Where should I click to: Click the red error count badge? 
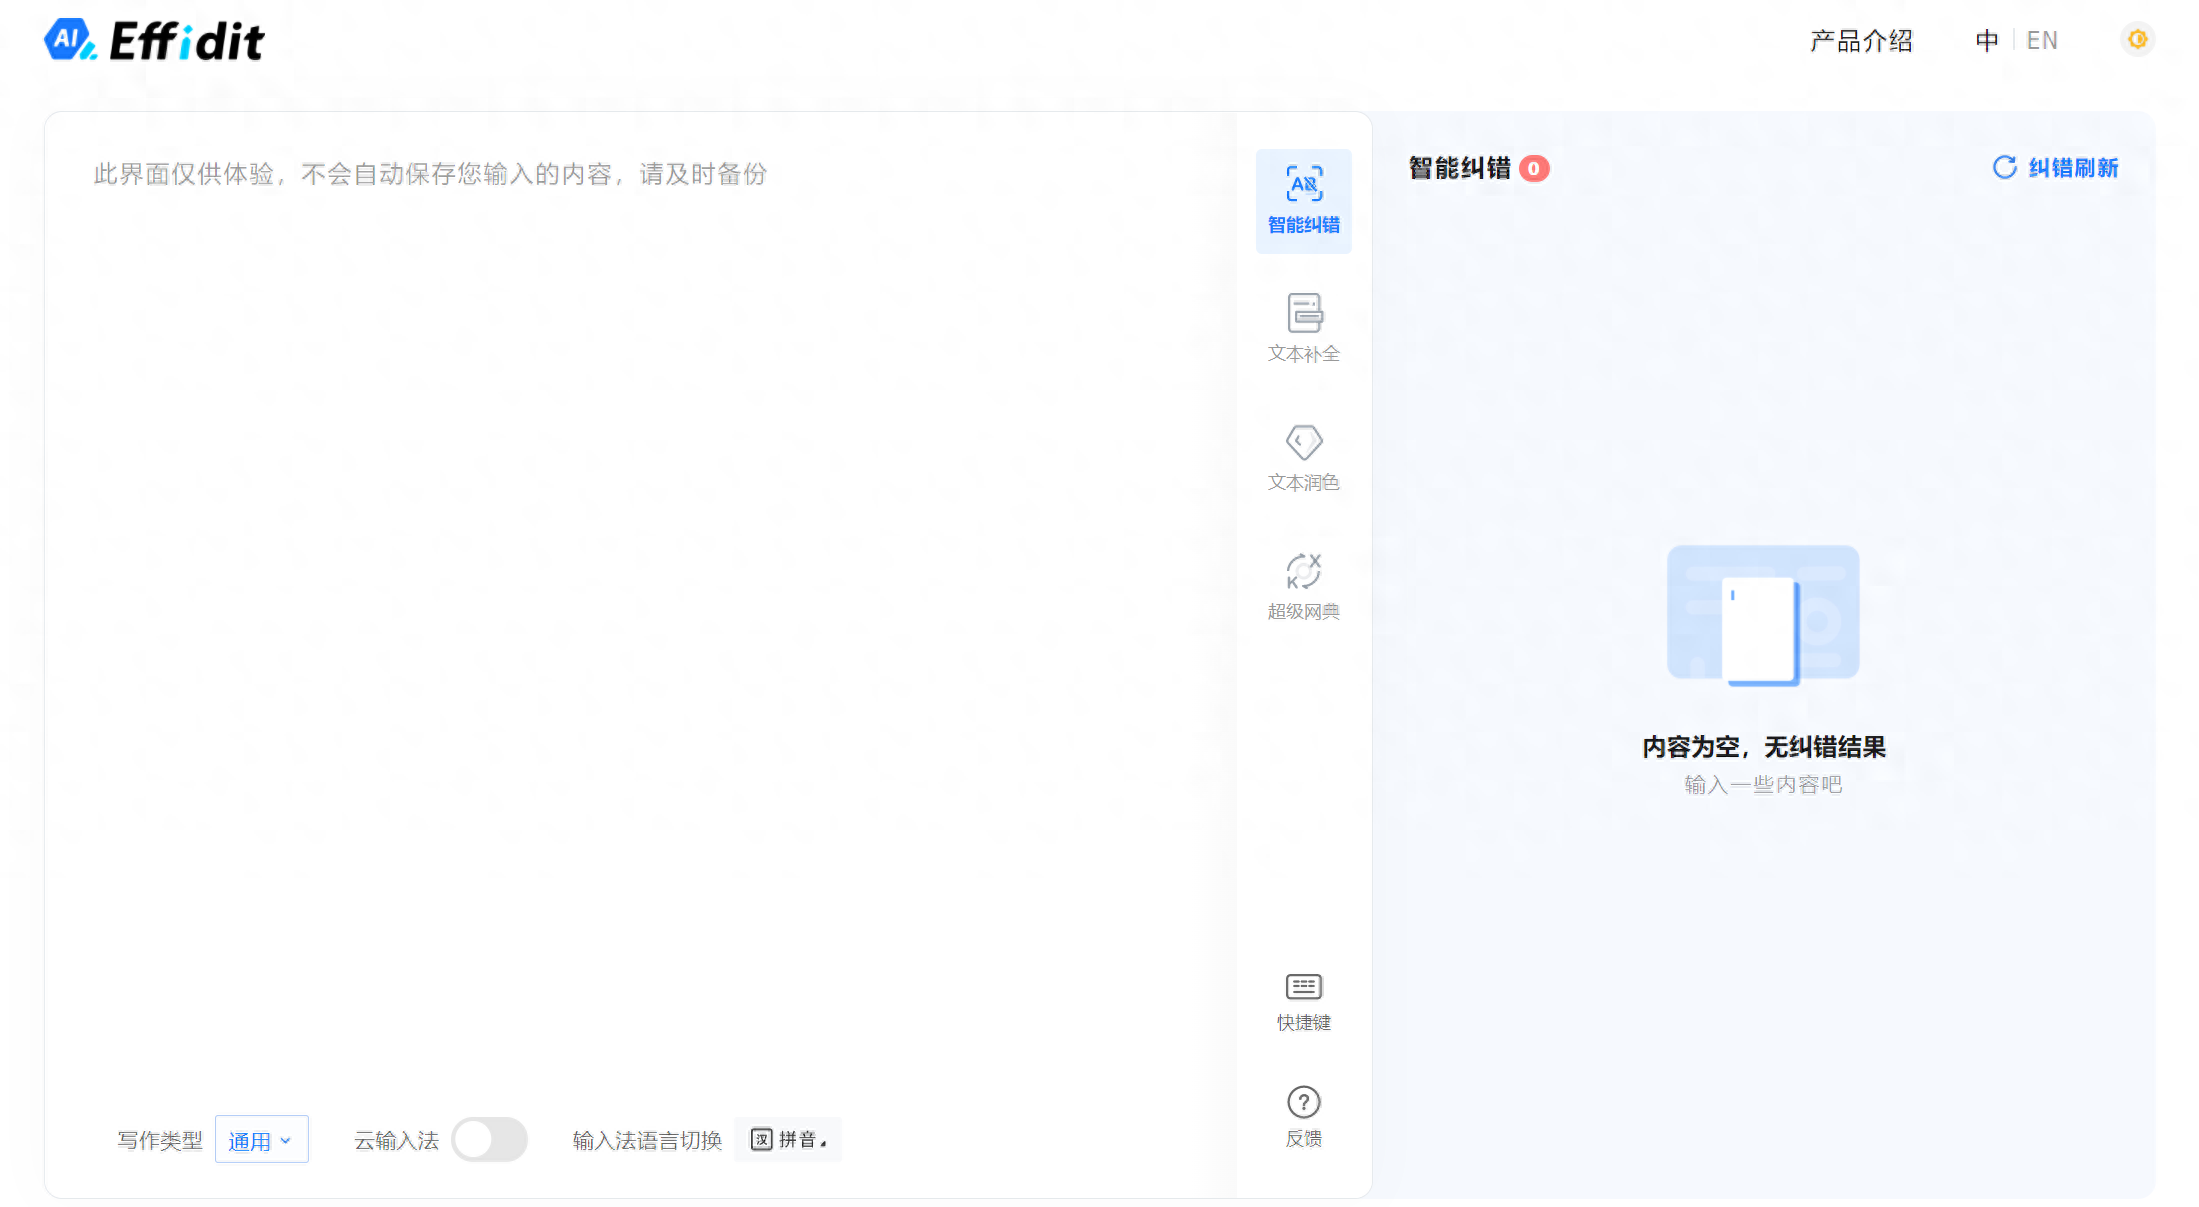coord(1533,168)
